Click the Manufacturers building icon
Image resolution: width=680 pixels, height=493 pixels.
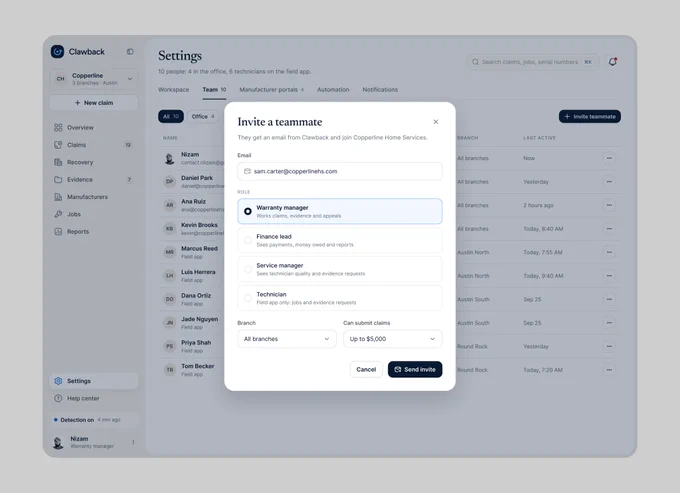tap(58, 197)
